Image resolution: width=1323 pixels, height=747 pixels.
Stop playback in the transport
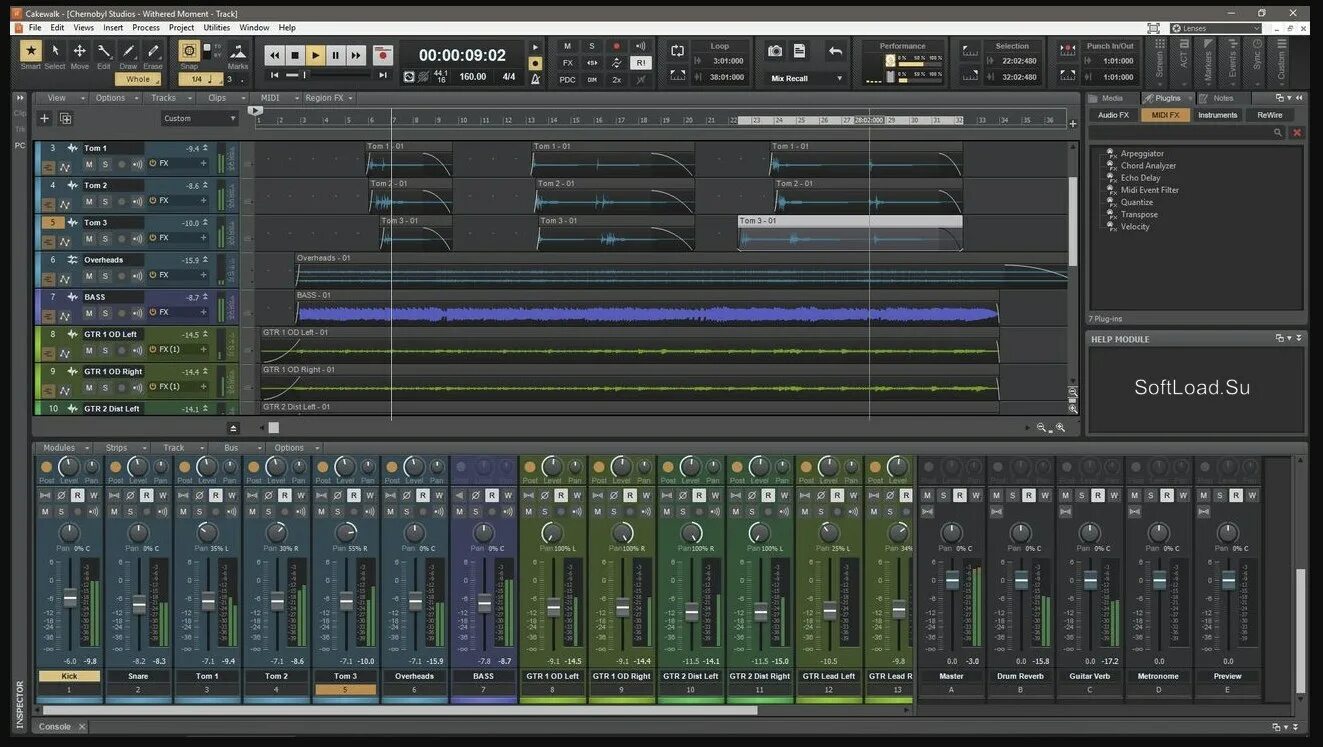[294, 56]
